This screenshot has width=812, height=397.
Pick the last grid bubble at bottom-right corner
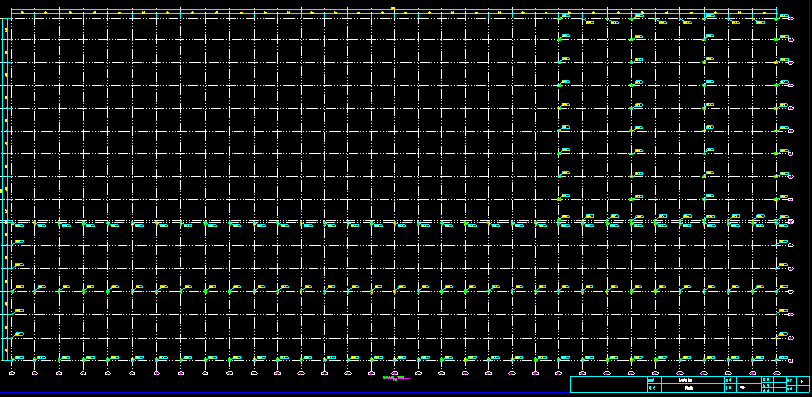pos(776,373)
